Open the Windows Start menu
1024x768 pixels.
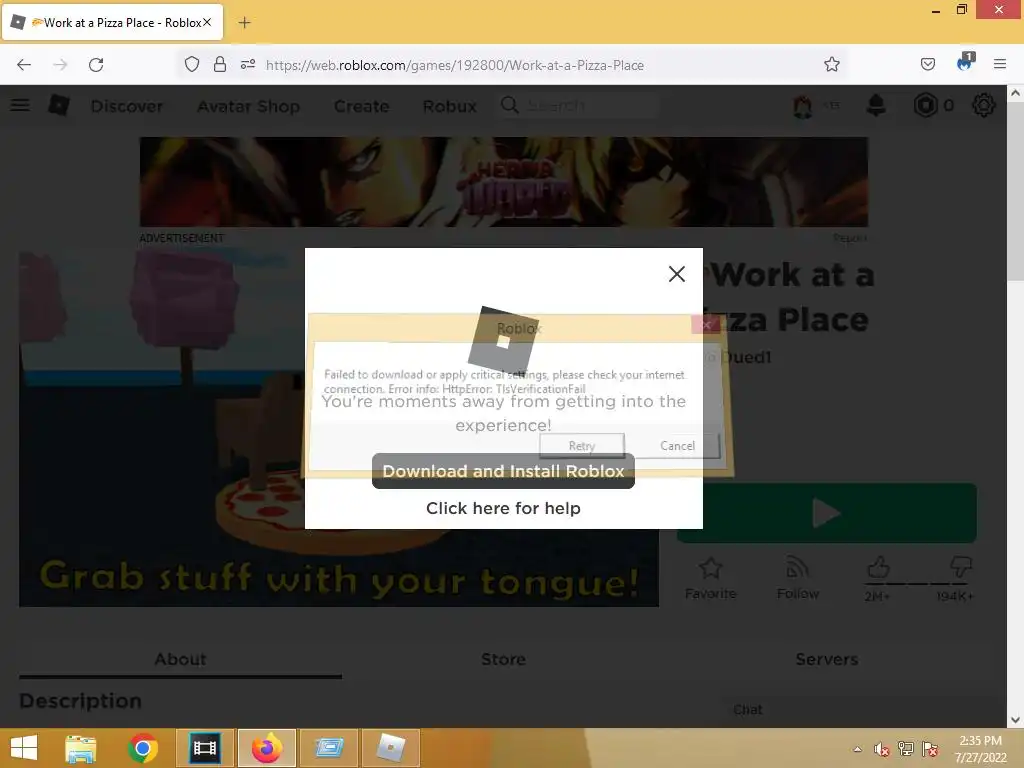pyautogui.click(x=24, y=748)
